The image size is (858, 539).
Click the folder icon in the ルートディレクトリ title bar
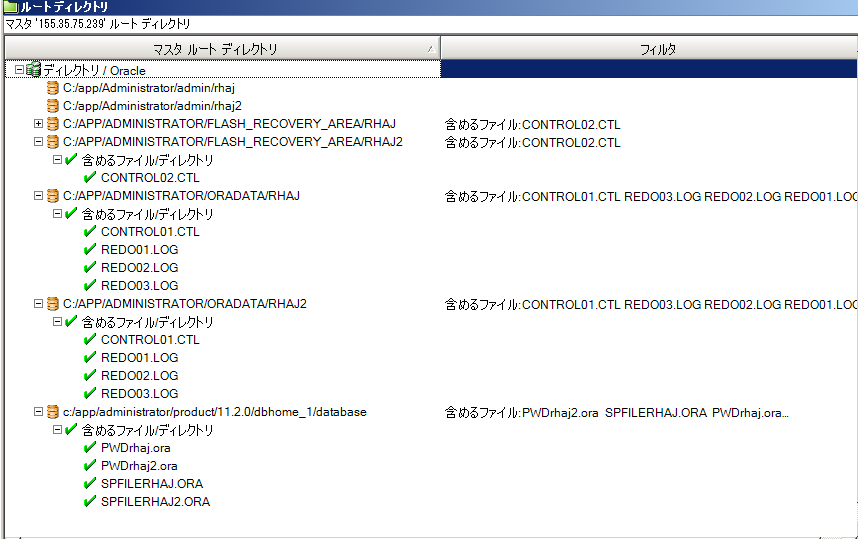click(10, 7)
